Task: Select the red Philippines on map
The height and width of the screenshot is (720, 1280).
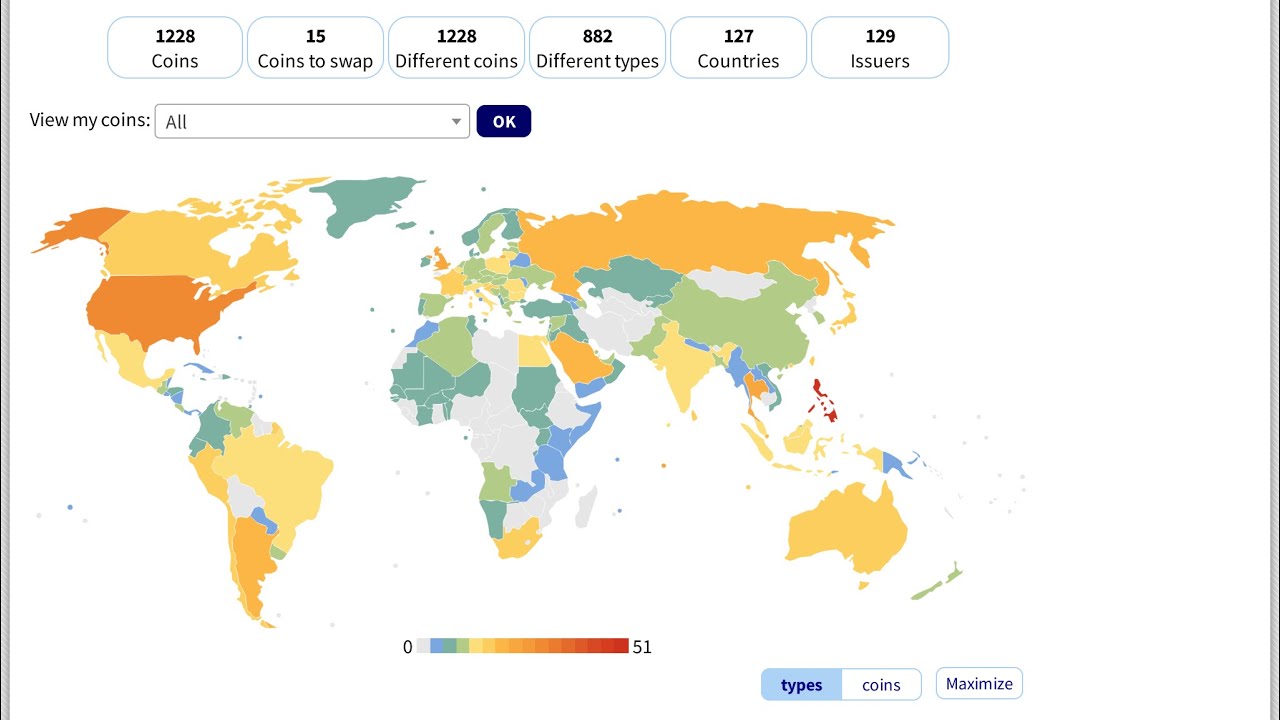Action: [826, 402]
